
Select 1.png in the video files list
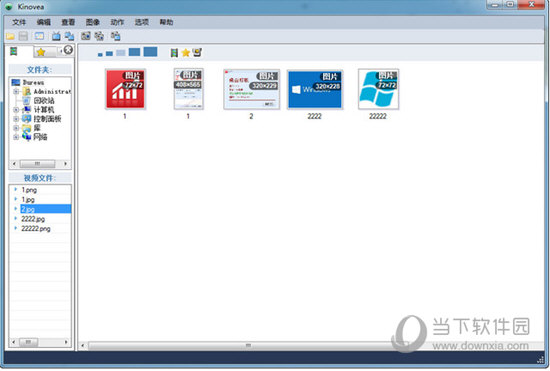[x=29, y=190]
